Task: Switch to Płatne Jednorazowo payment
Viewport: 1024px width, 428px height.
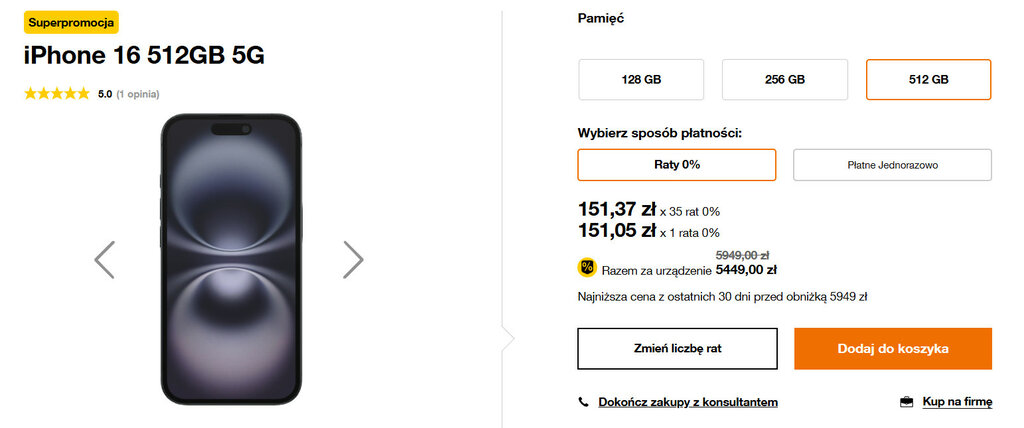Action: pos(892,165)
